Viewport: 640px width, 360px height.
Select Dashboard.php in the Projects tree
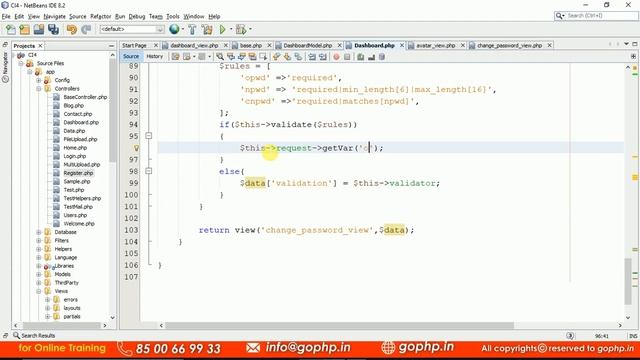click(81, 122)
